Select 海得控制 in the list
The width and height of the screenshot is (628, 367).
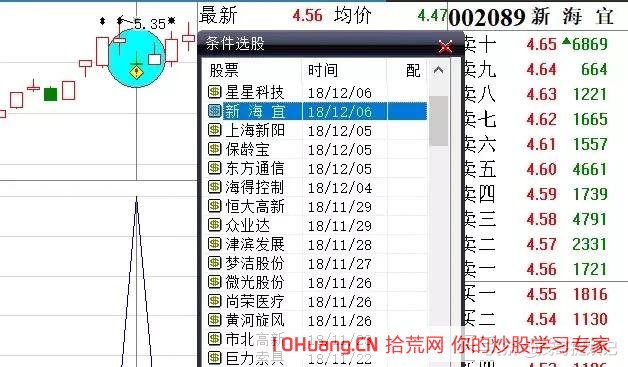[x=255, y=187]
